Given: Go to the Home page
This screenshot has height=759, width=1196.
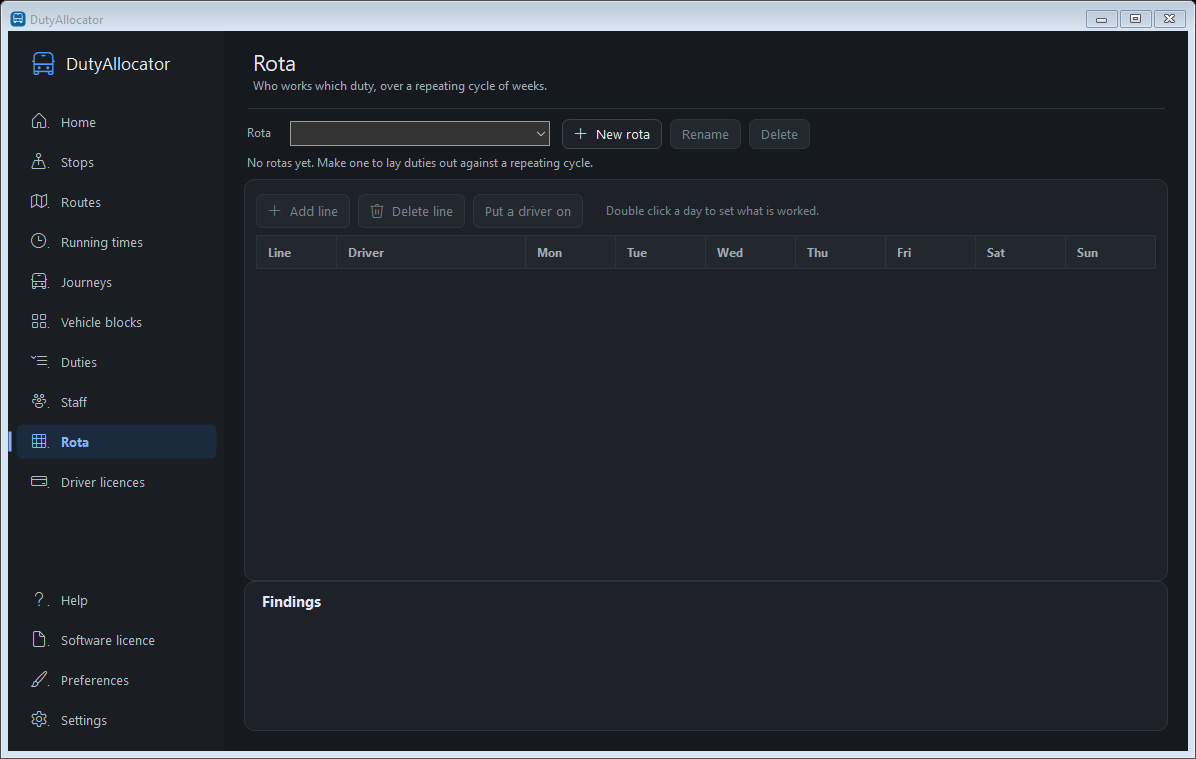Looking at the screenshot, I should tap(117, 122).
